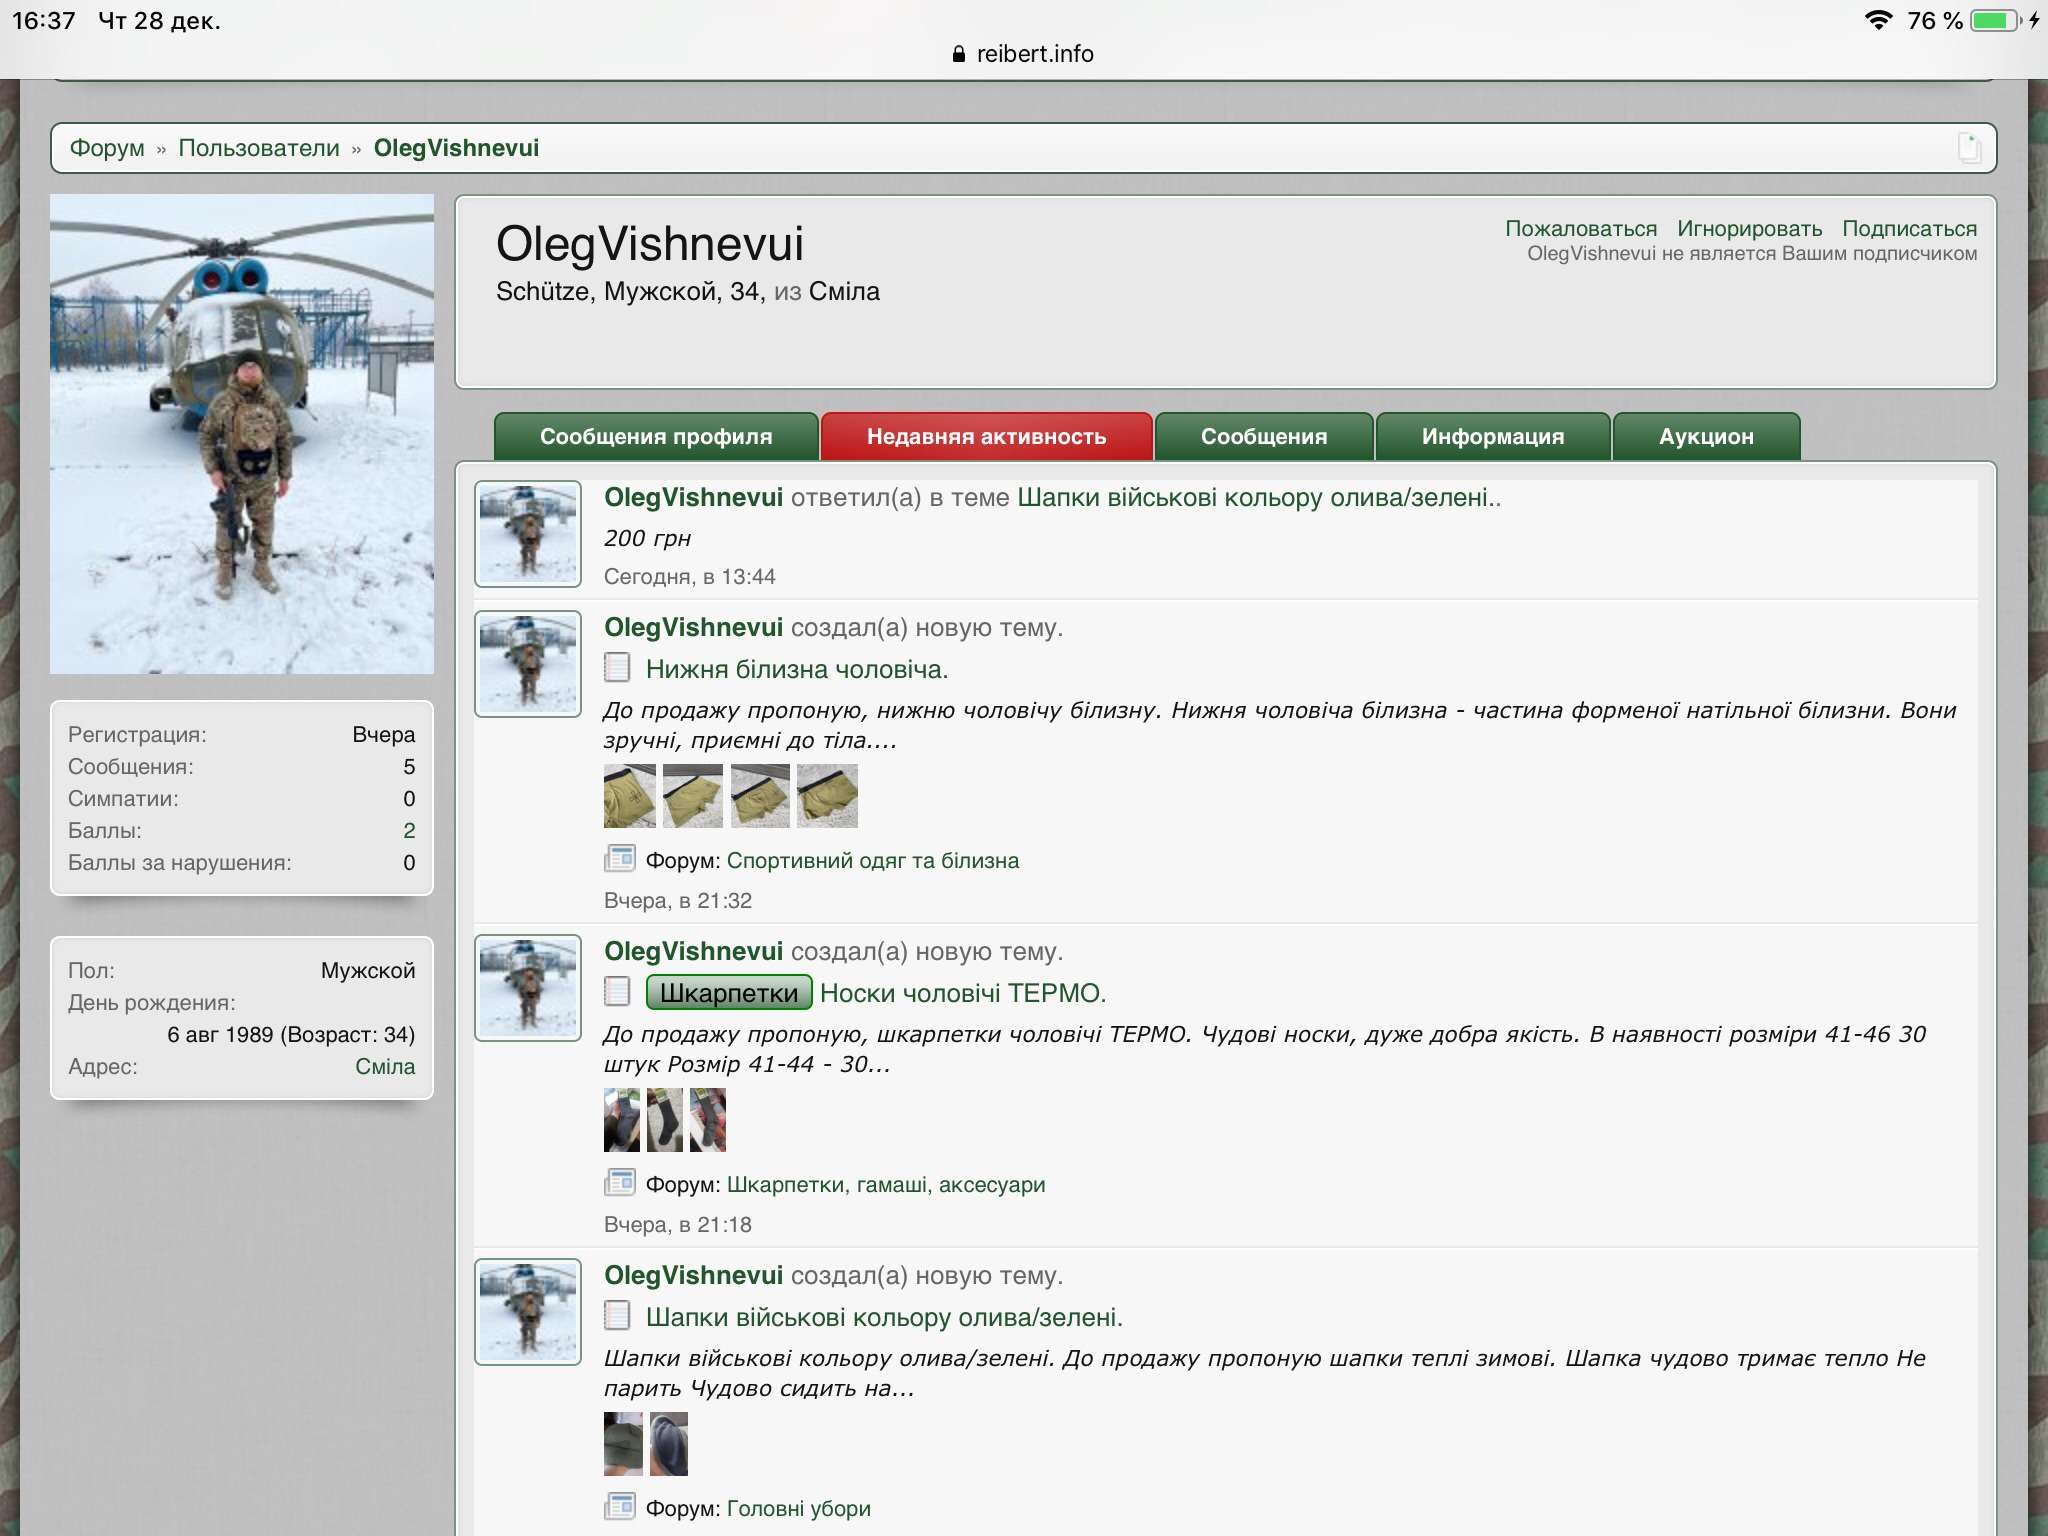Open the Сміла address link in sidebar

385,1066
